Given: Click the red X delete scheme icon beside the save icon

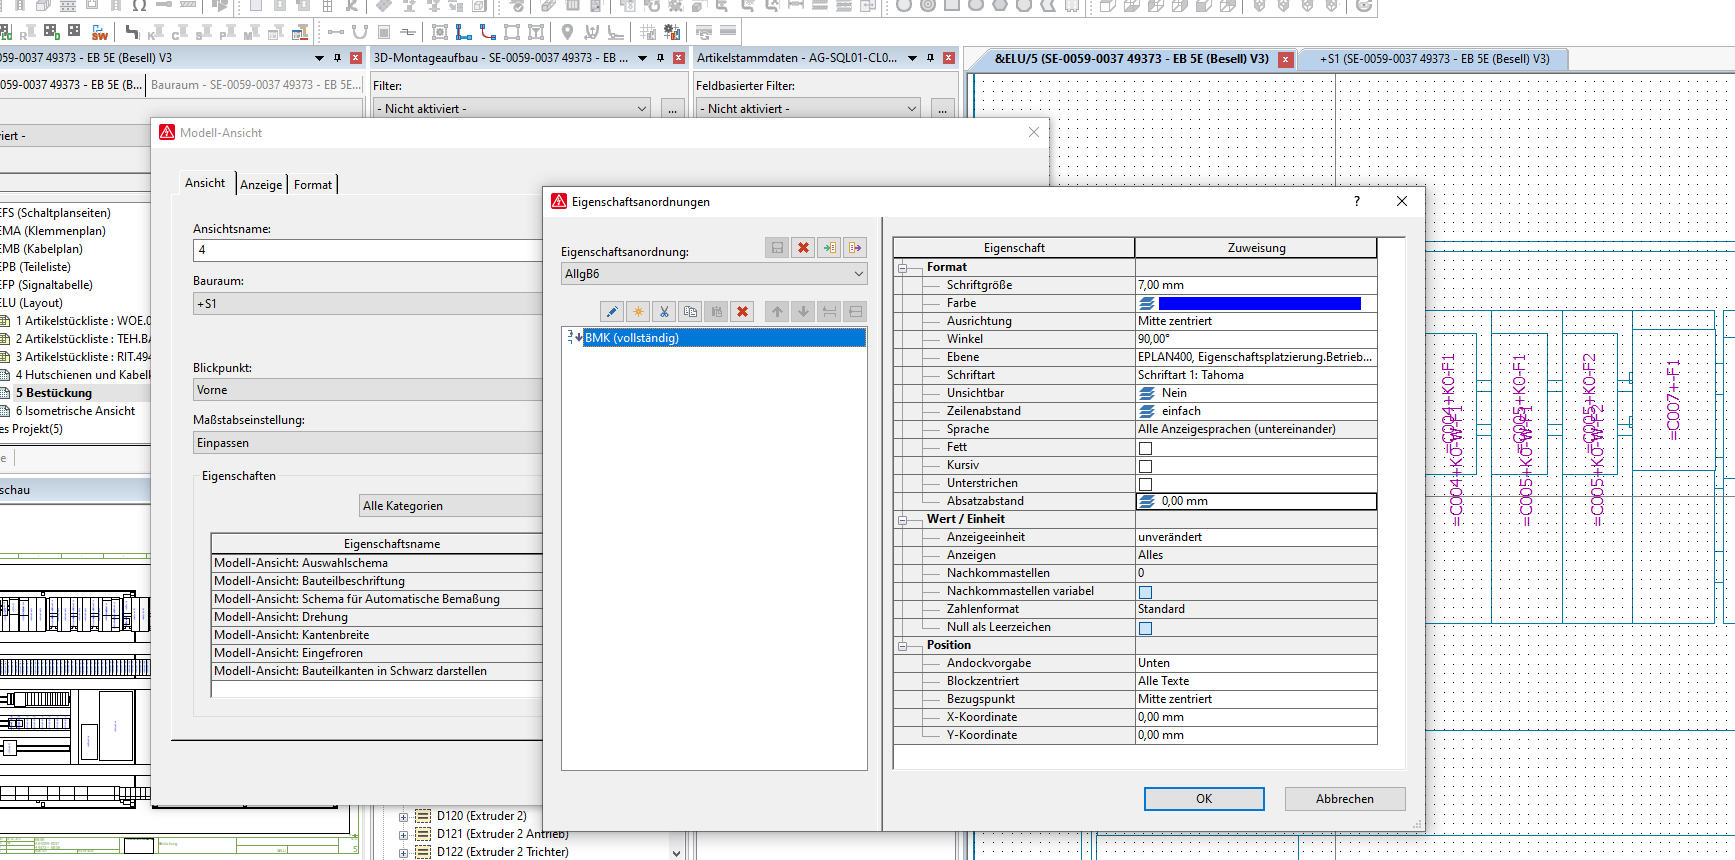Looking at the screenshot, I should 803,248.
